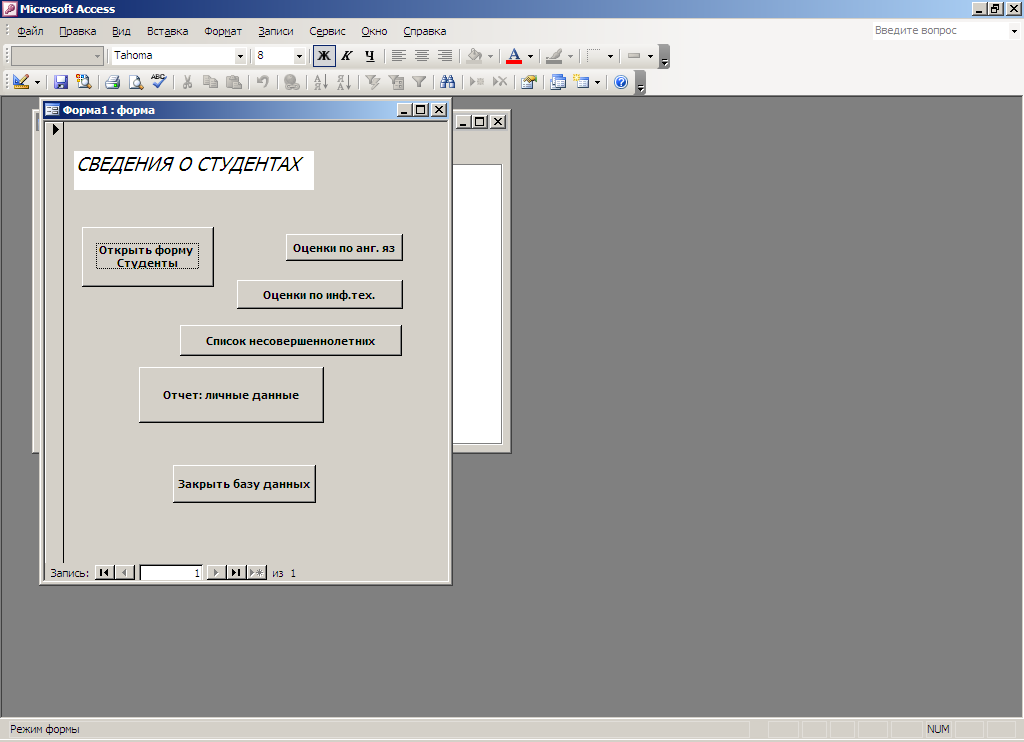Open the Формат menu
This screenshot has width=1024, height=742.
pyautogui.click(x=223, y=31)
